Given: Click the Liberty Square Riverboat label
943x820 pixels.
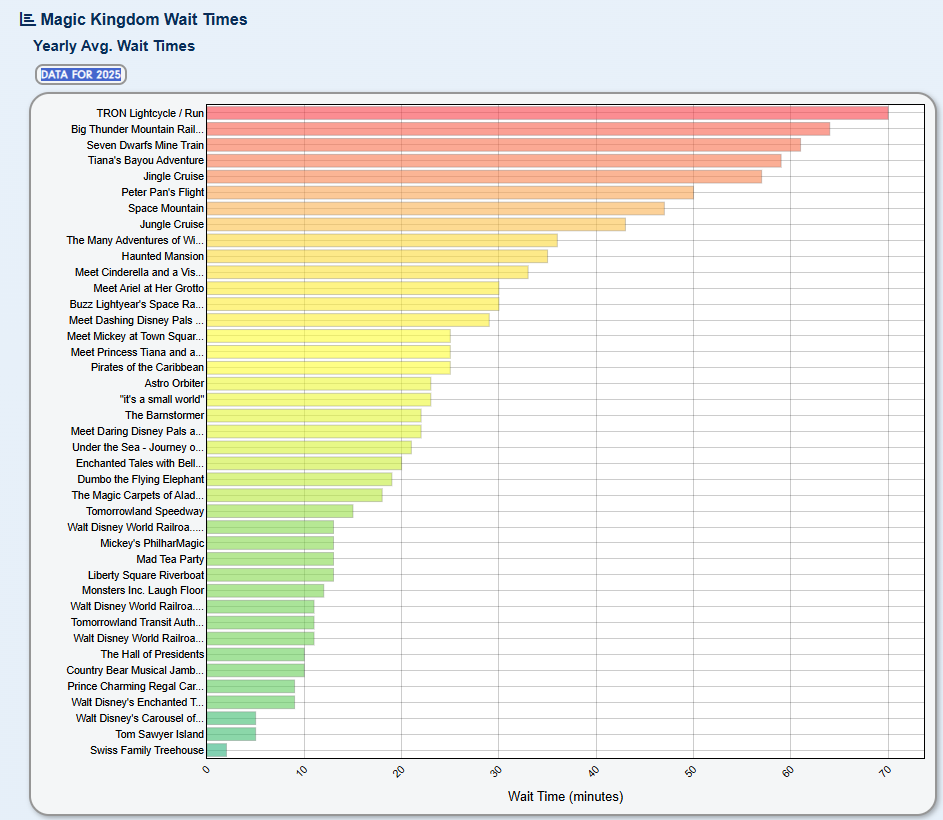Looking at the screenshot, I should click(x=146, y=575).
